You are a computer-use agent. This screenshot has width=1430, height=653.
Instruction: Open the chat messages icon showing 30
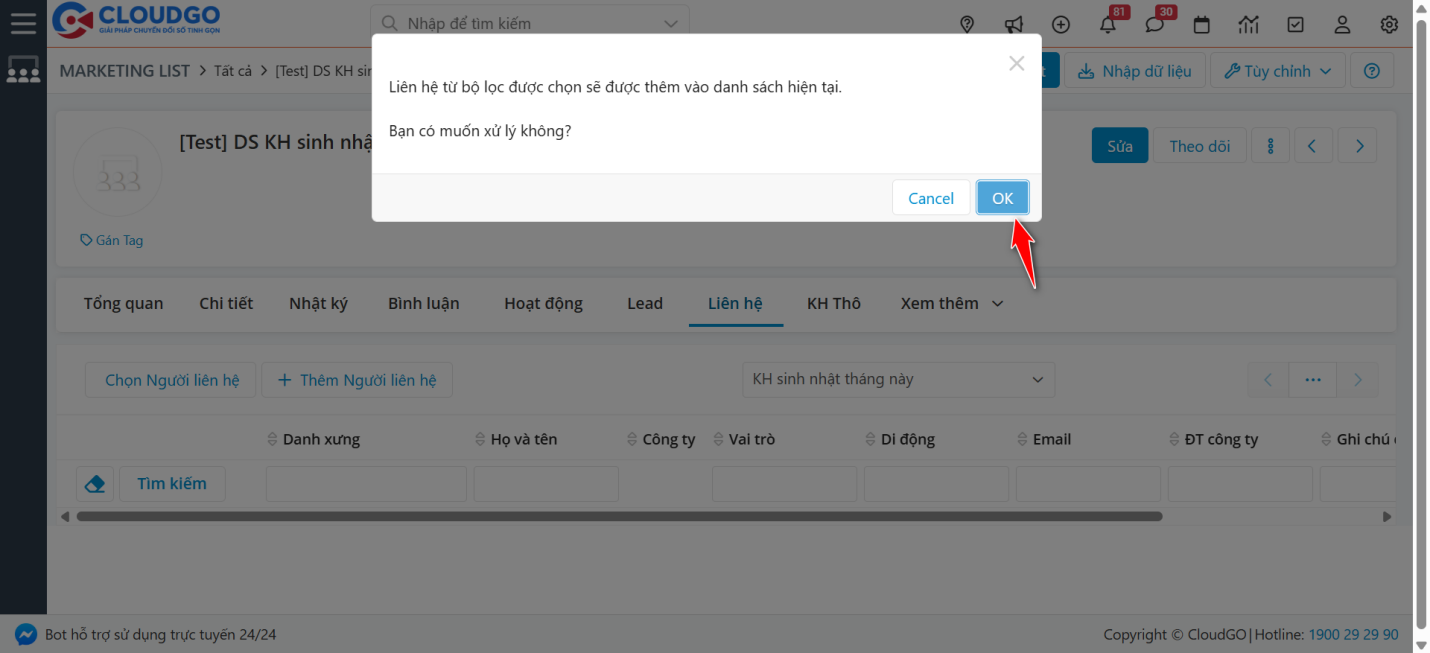[x=1155, y=24]
